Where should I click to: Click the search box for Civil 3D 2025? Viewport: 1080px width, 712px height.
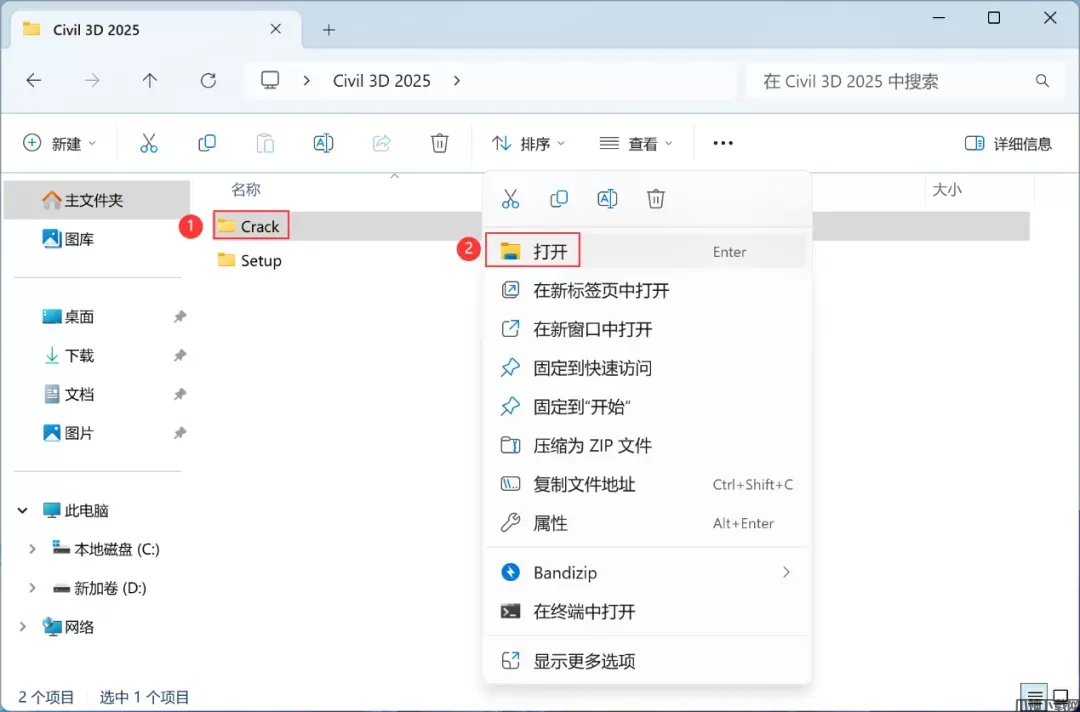890,81
